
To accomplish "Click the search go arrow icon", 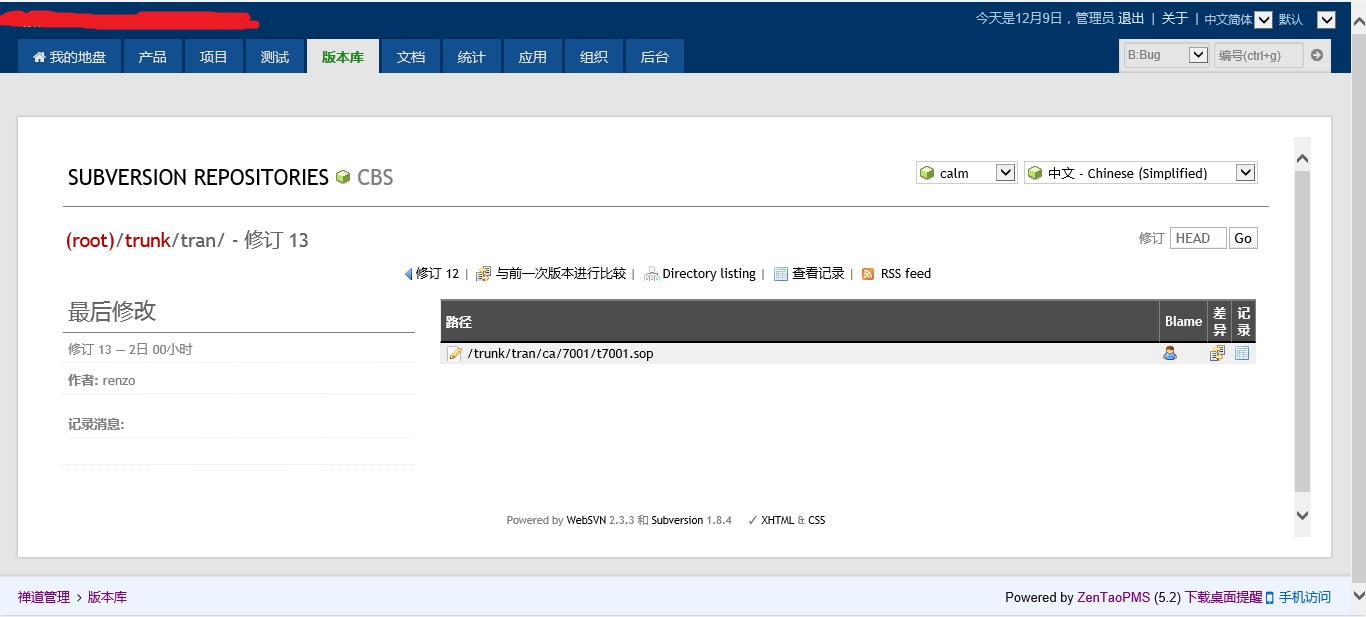I will pyautogui.click(x=1317, y=55).
